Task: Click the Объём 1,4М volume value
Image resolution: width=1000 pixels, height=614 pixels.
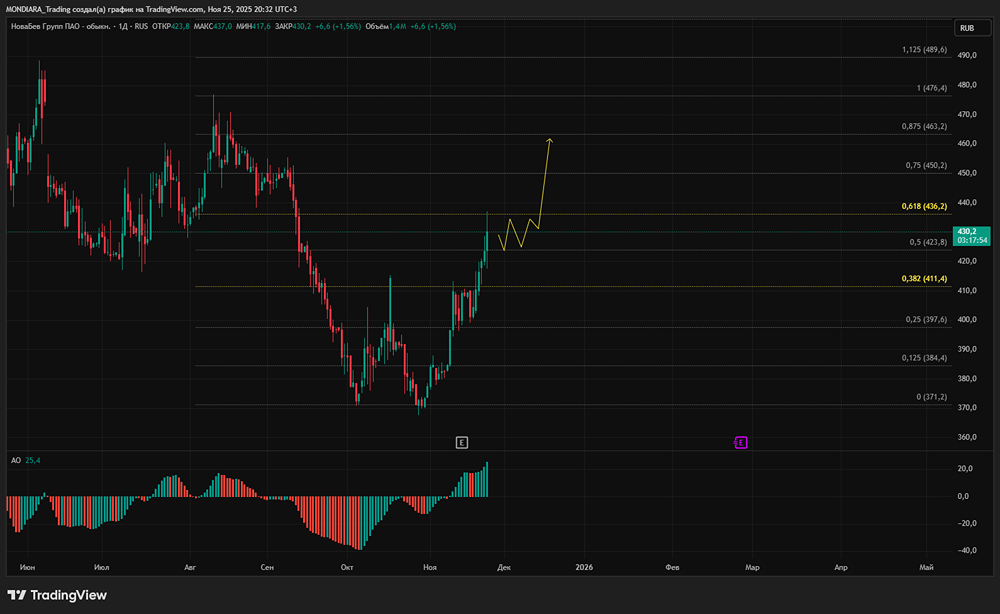Action: point(386,27)
